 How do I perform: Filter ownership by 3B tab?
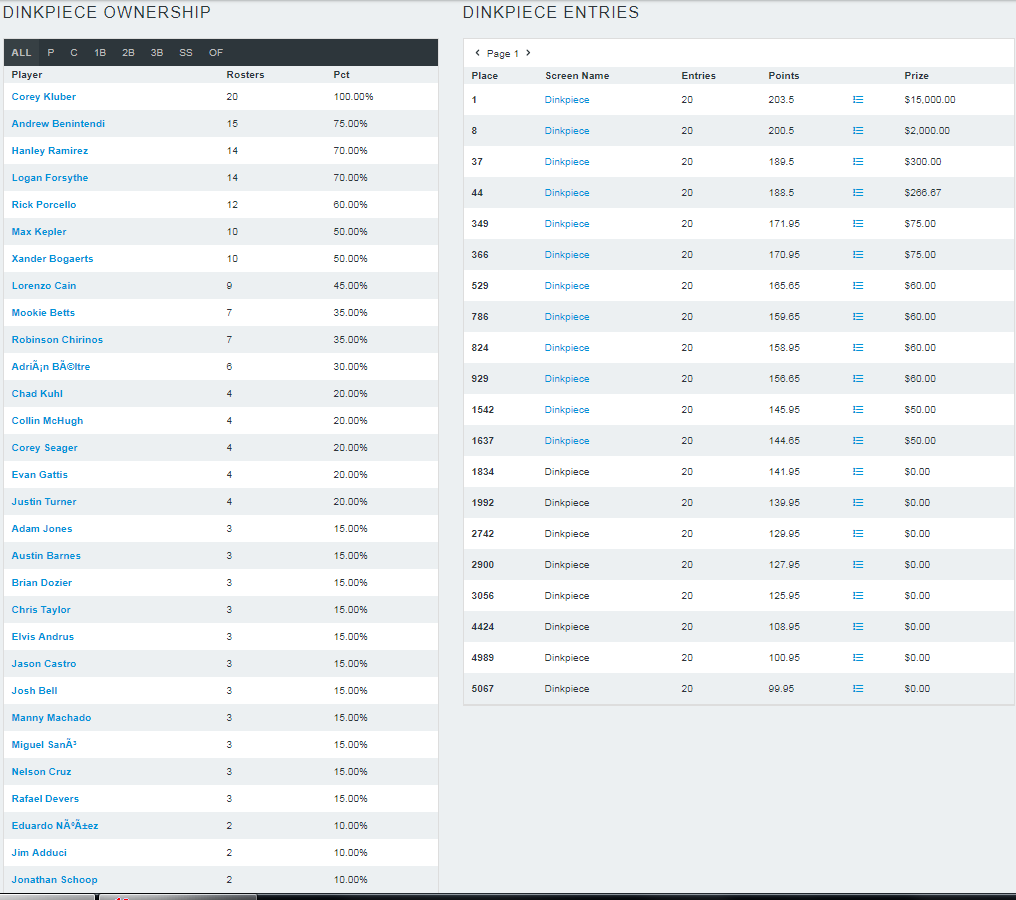[157, 52]
